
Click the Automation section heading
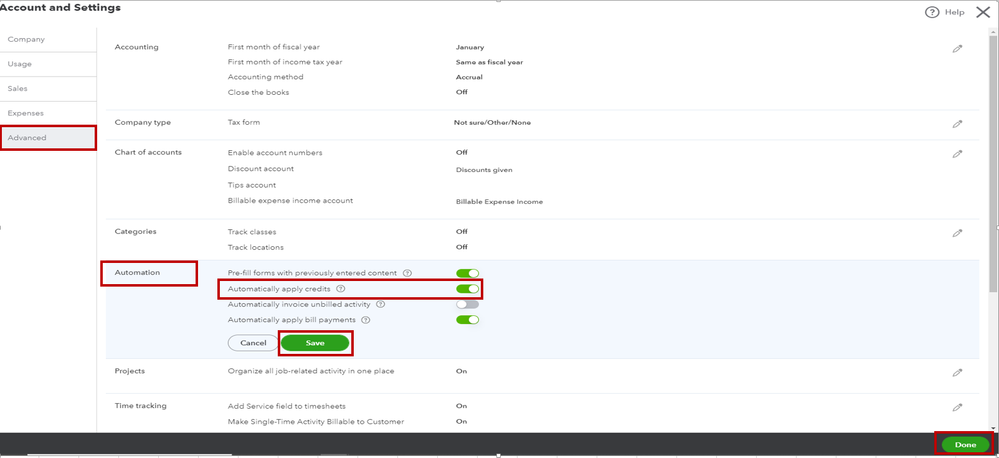[137, 273]
